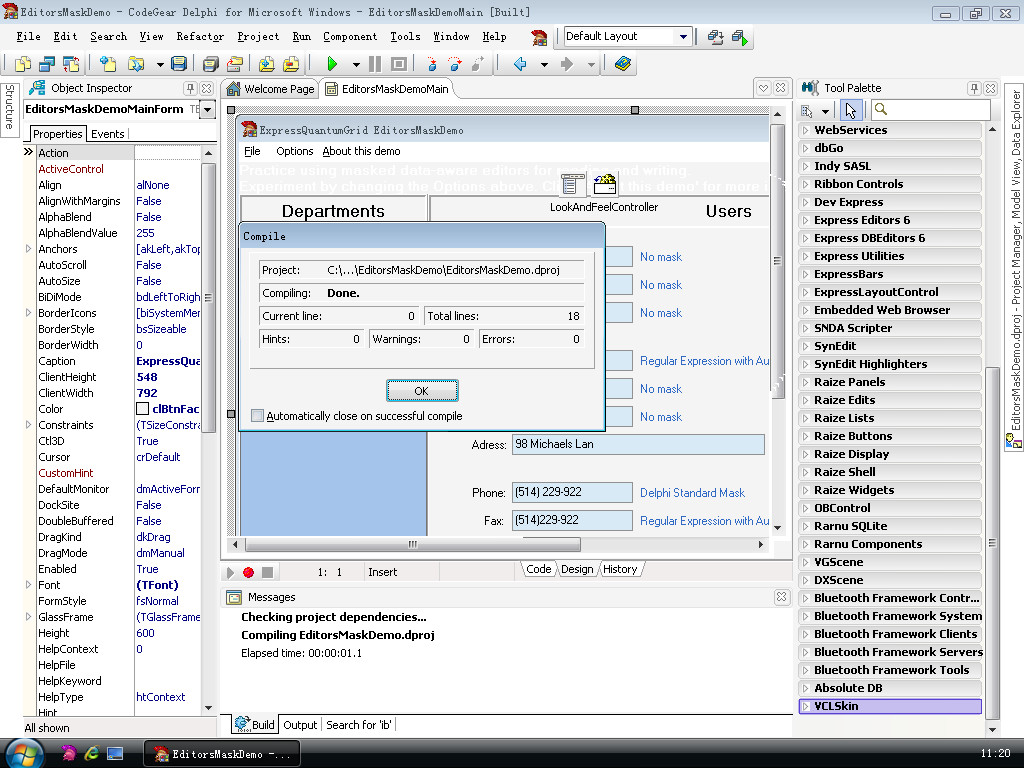
Task: Click the Add File to Project icon
Action: point(266,64)
